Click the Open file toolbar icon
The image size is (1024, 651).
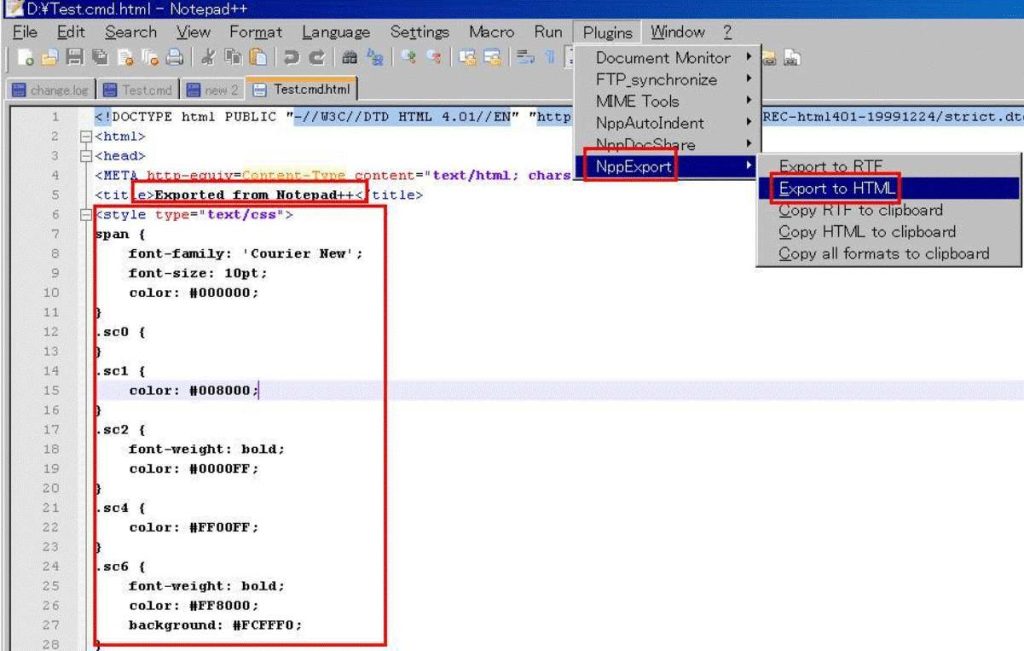50,57
